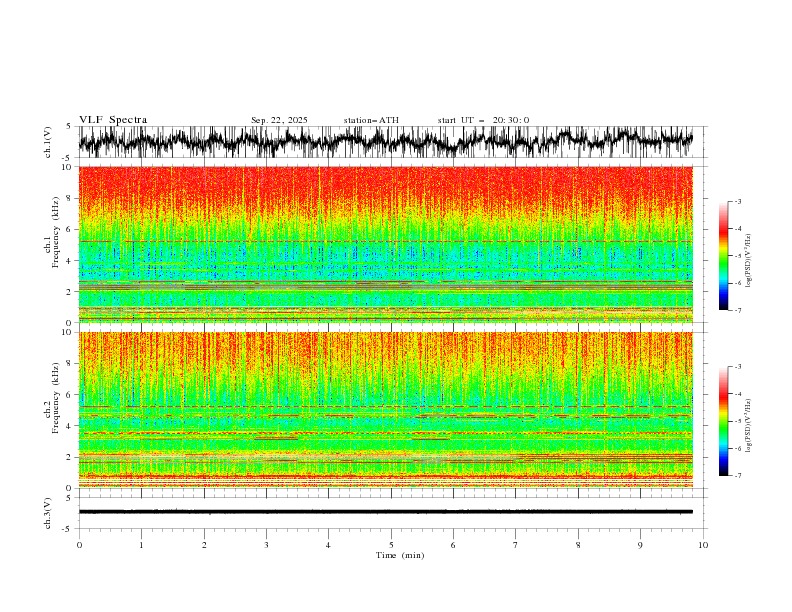Click time axis tick label "9"
The image size is (792, 612).
click(x=640, y=545)
